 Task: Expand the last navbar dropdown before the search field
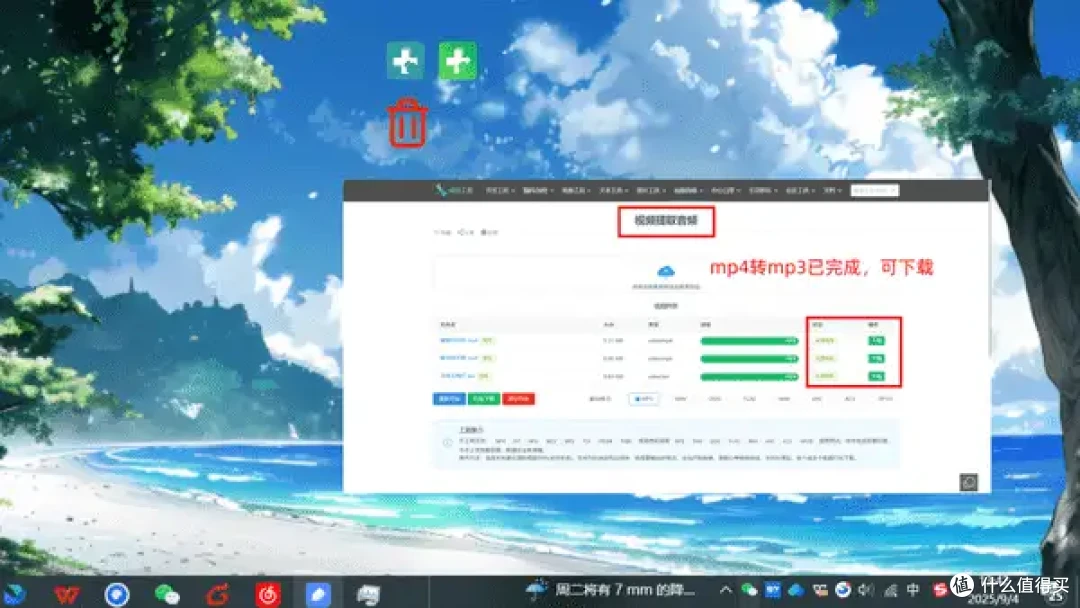(833, 190)
